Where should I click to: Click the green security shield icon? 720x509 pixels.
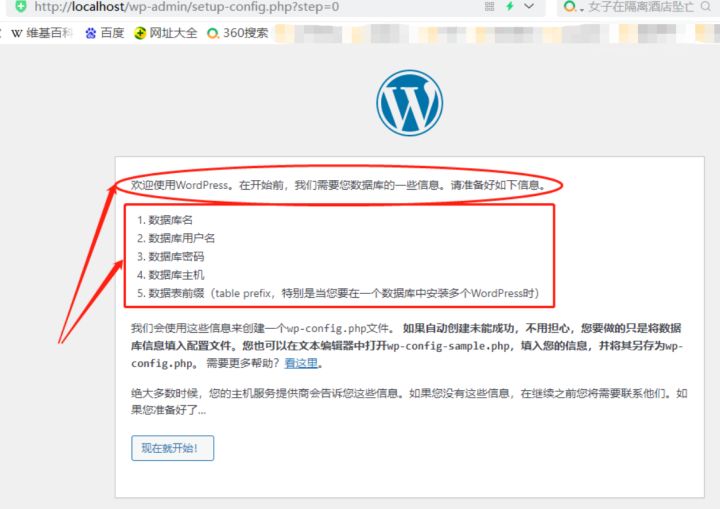click(x=21, y=6)
